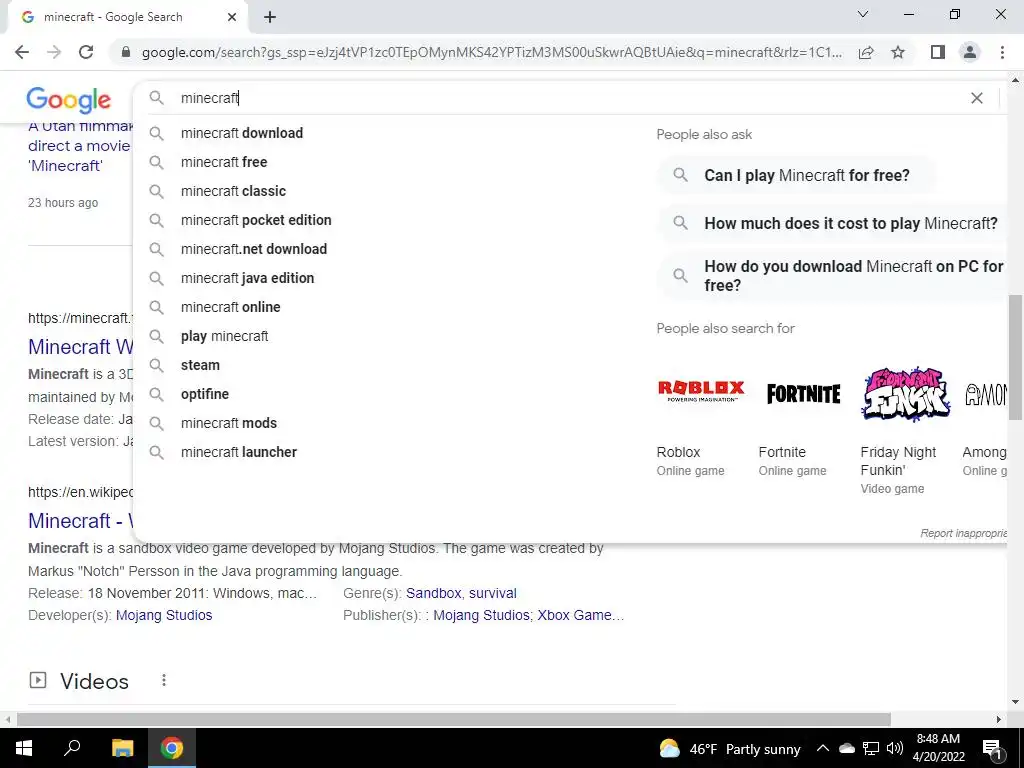Open the Videos section three-dot menu
This screenshot has width=1024, height=768.
(164, 680)
